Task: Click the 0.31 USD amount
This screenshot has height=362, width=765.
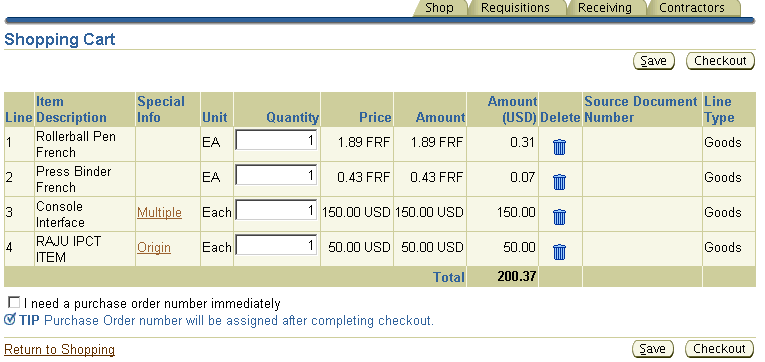Action: coord(523,142)
